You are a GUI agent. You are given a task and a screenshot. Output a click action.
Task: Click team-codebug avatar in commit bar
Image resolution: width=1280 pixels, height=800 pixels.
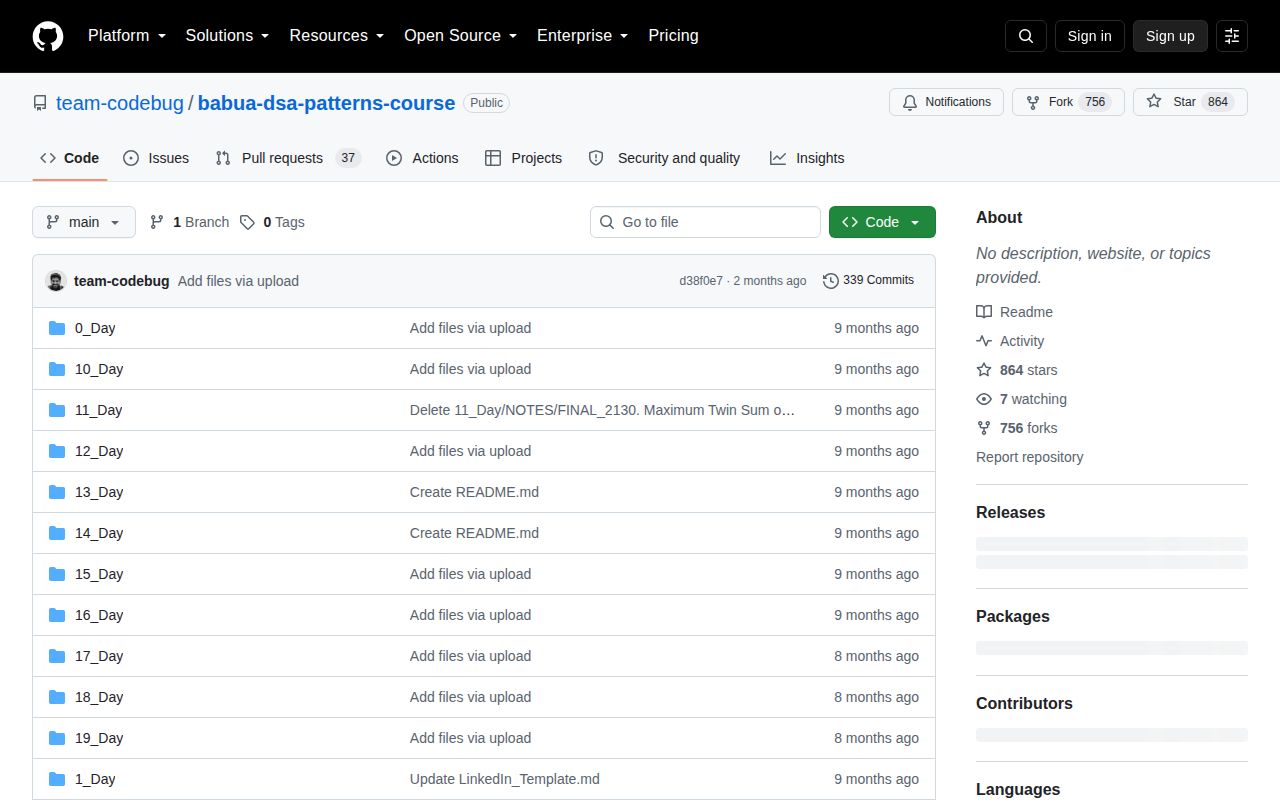[x=56, y=281]
